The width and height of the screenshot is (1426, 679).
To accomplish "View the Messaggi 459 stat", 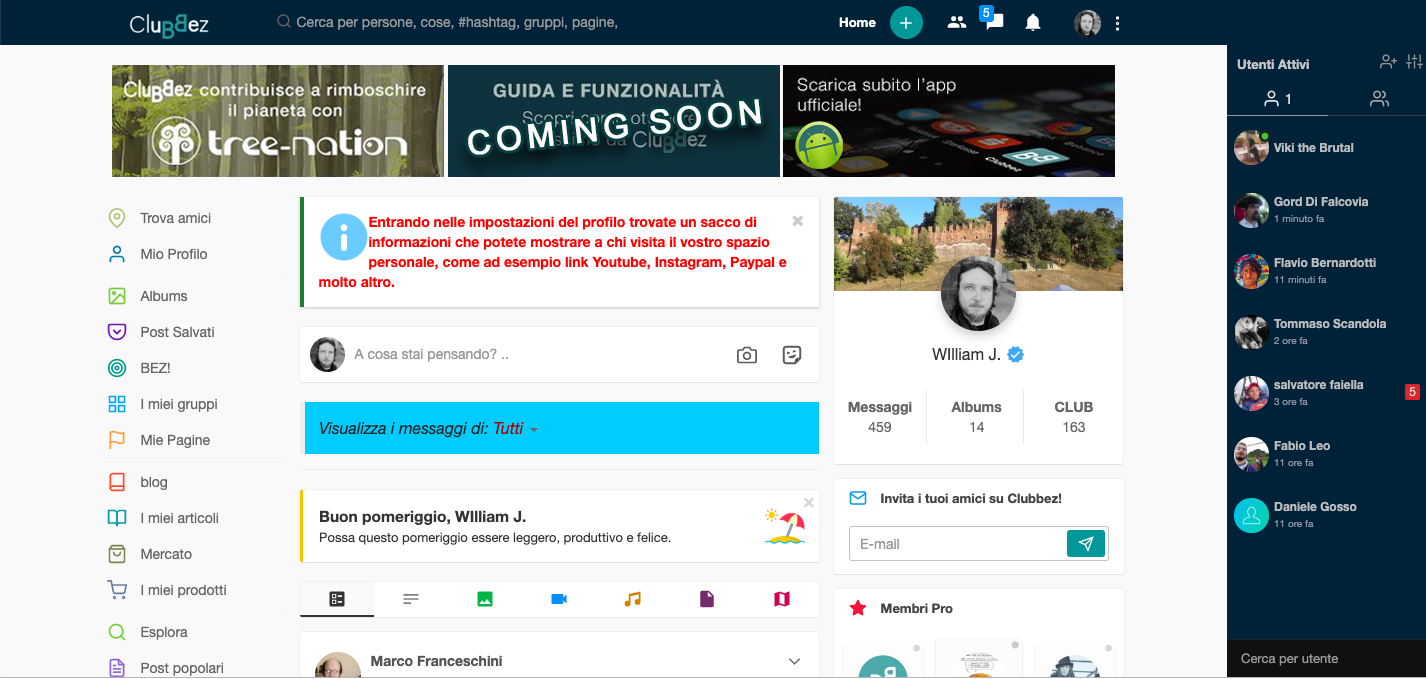I will [880, 417].
